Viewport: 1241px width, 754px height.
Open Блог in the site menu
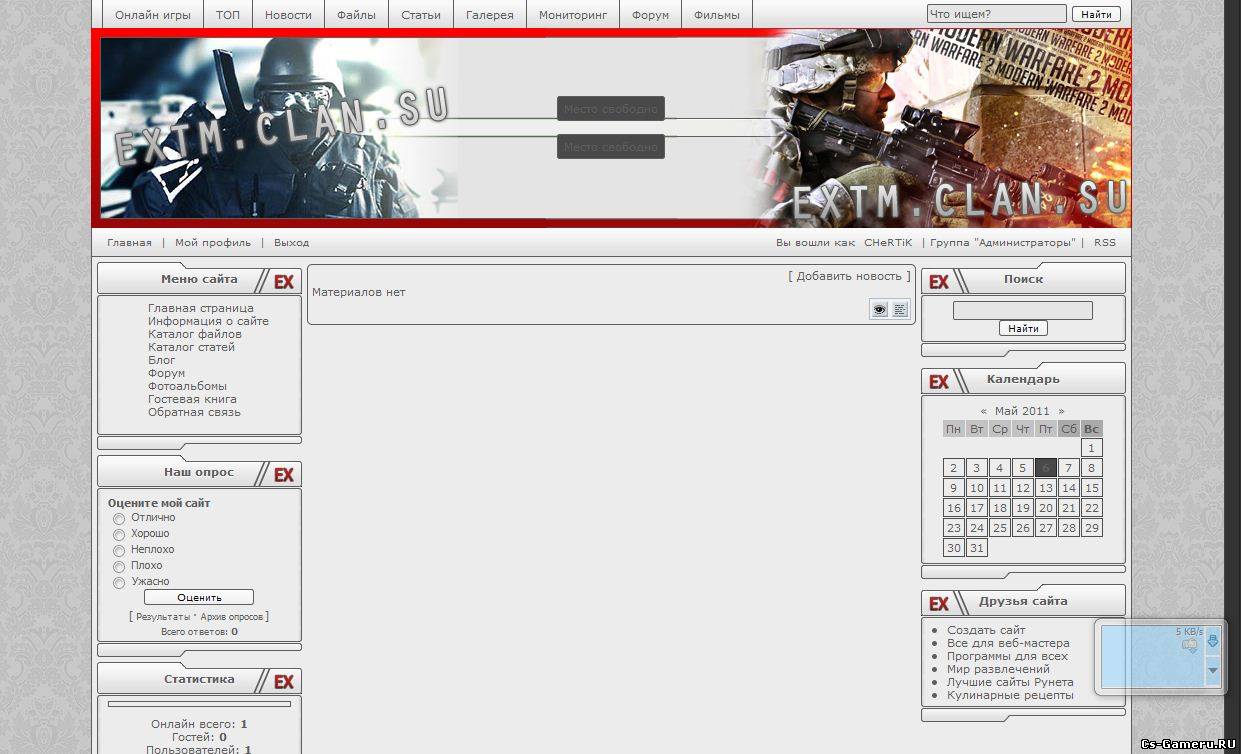(162, 360)
